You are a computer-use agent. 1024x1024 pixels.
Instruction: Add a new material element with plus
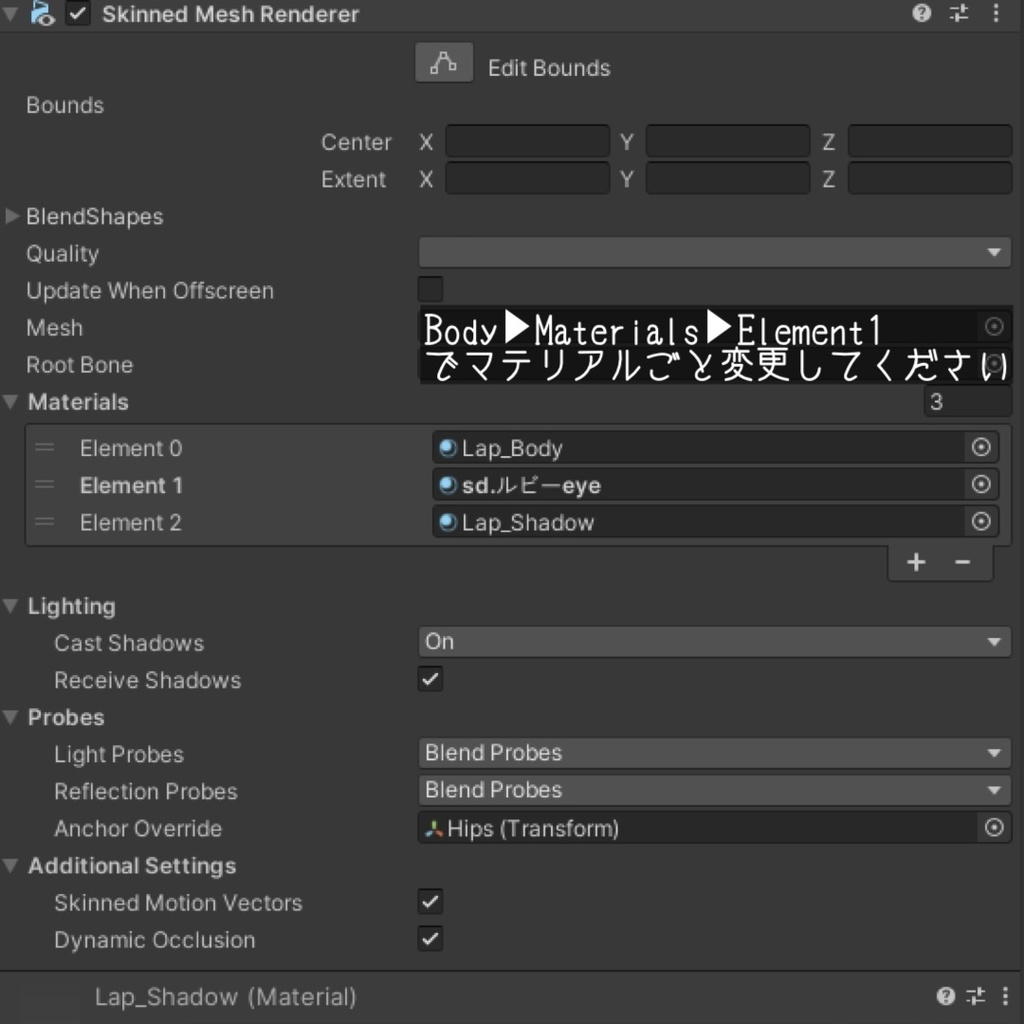[916, 562]
